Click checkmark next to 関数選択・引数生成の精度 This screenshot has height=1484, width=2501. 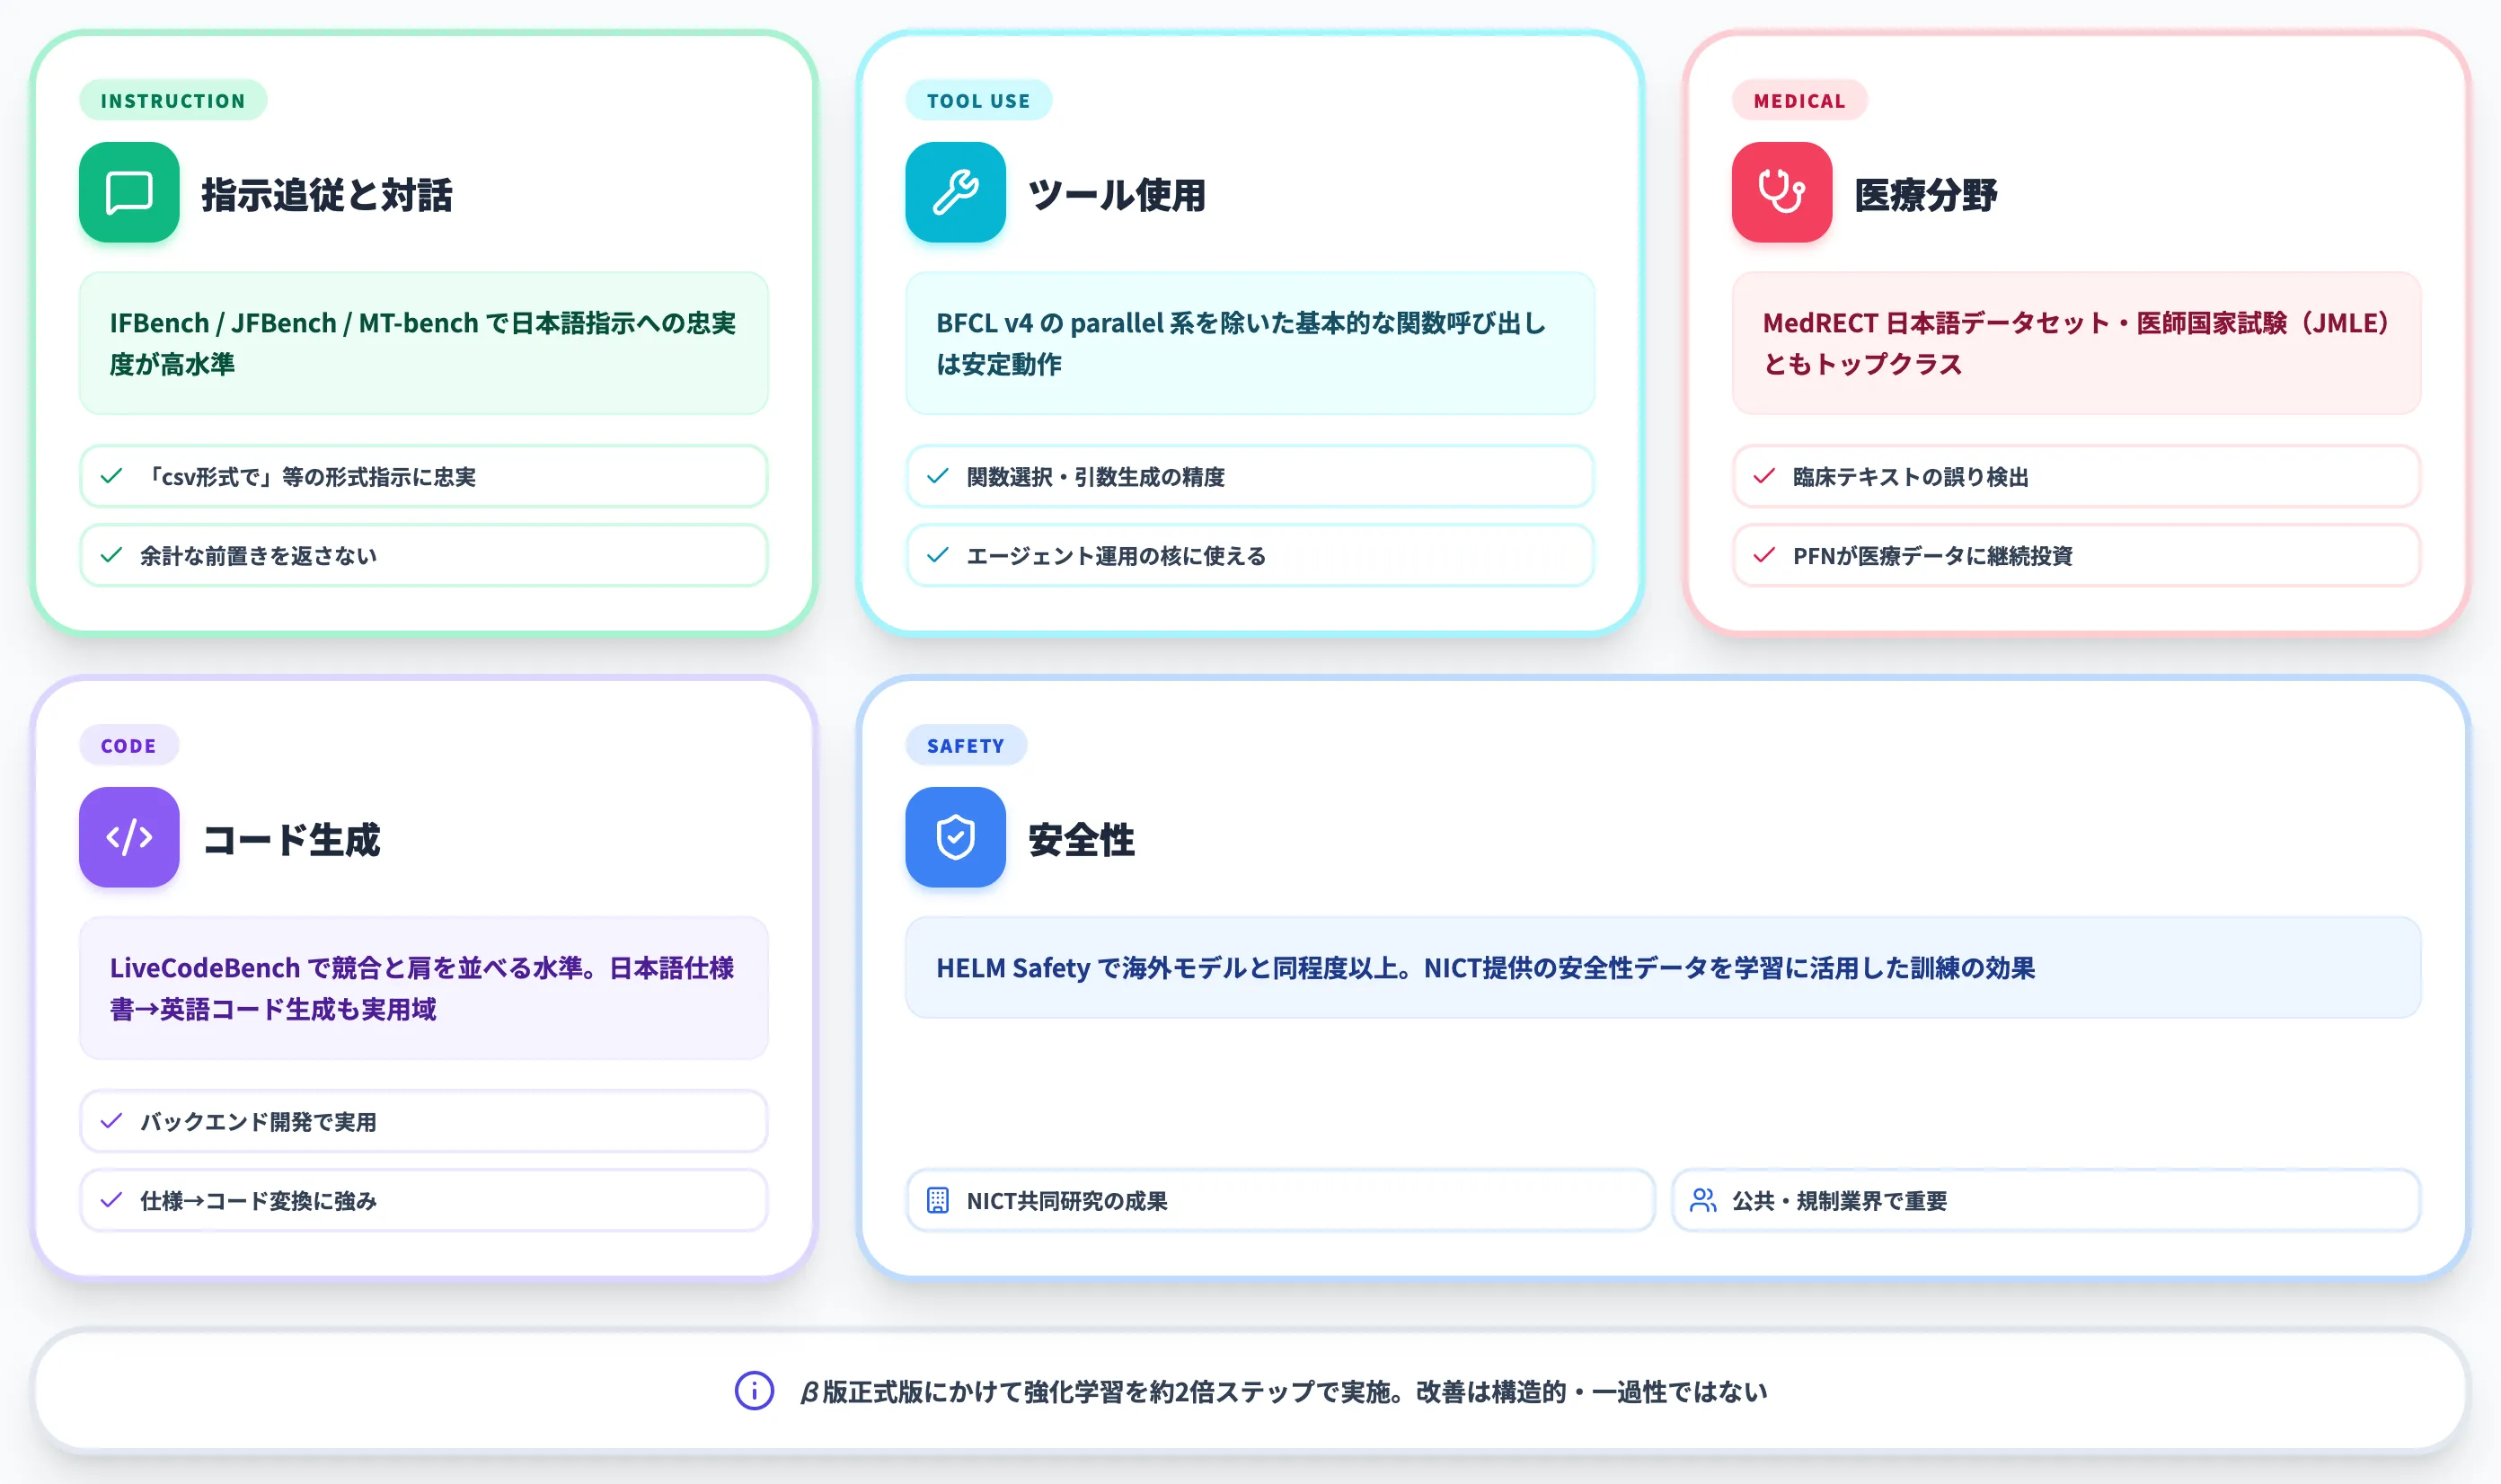938,476
